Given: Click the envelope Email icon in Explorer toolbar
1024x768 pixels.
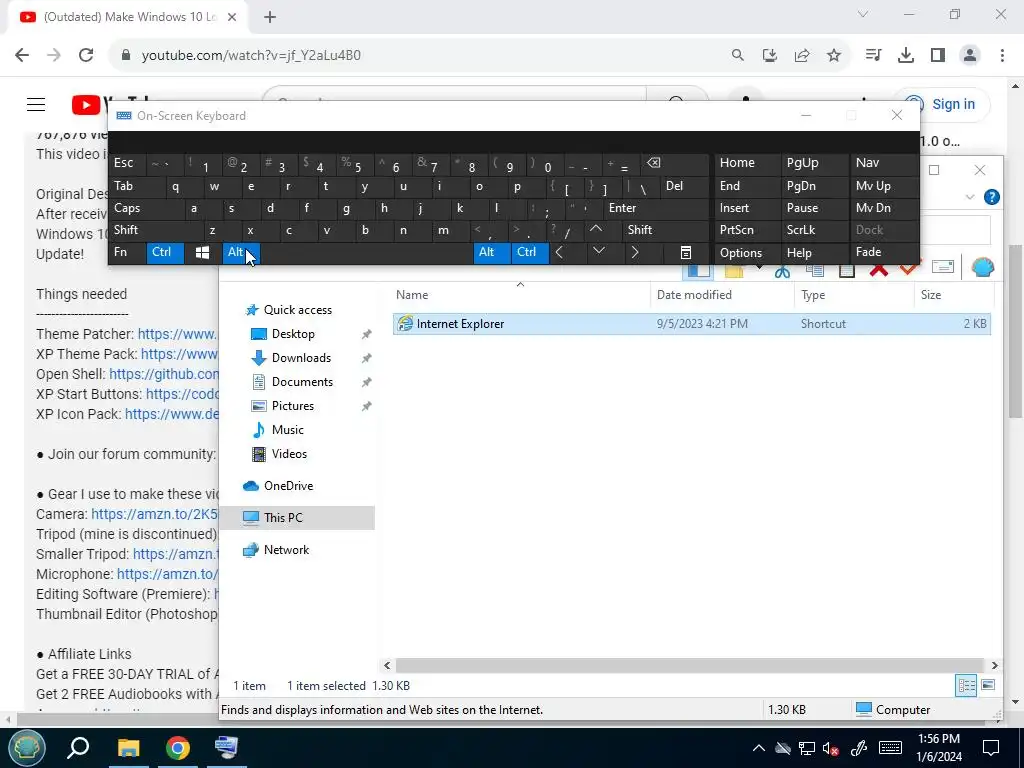Looking at the screenshot, I should (942, 266).
